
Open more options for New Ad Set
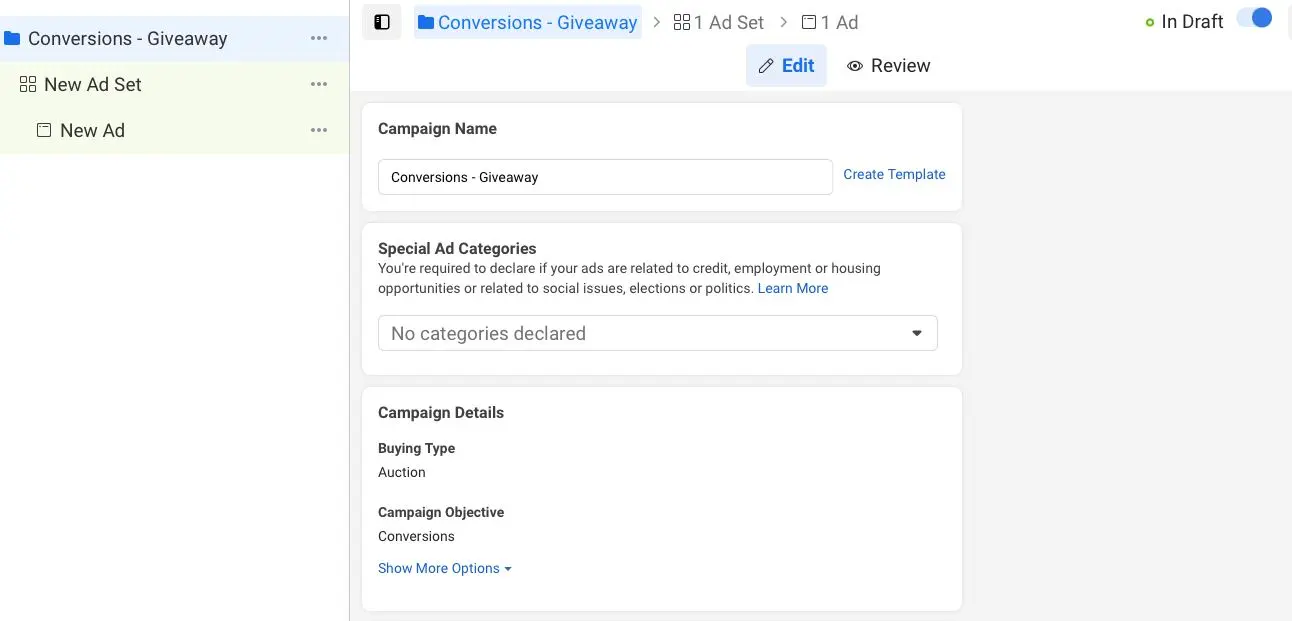tap(319, 84)
